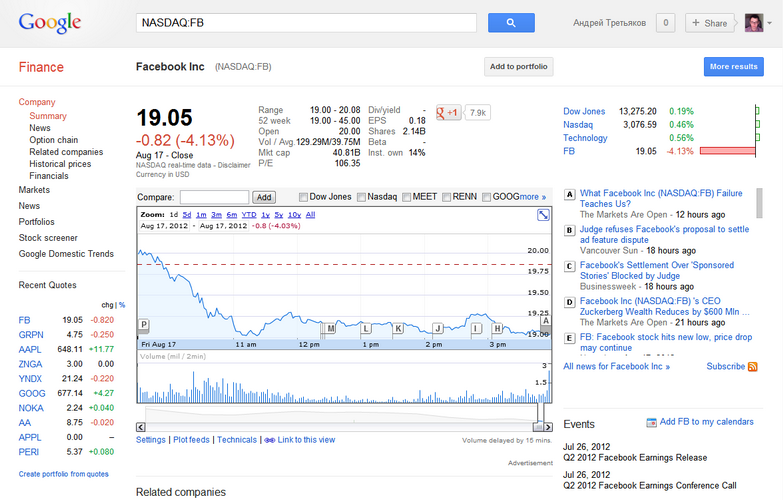The image size is (783, 500).
Task: Select news marker P on the chart
Action: (x=144, y=324)
